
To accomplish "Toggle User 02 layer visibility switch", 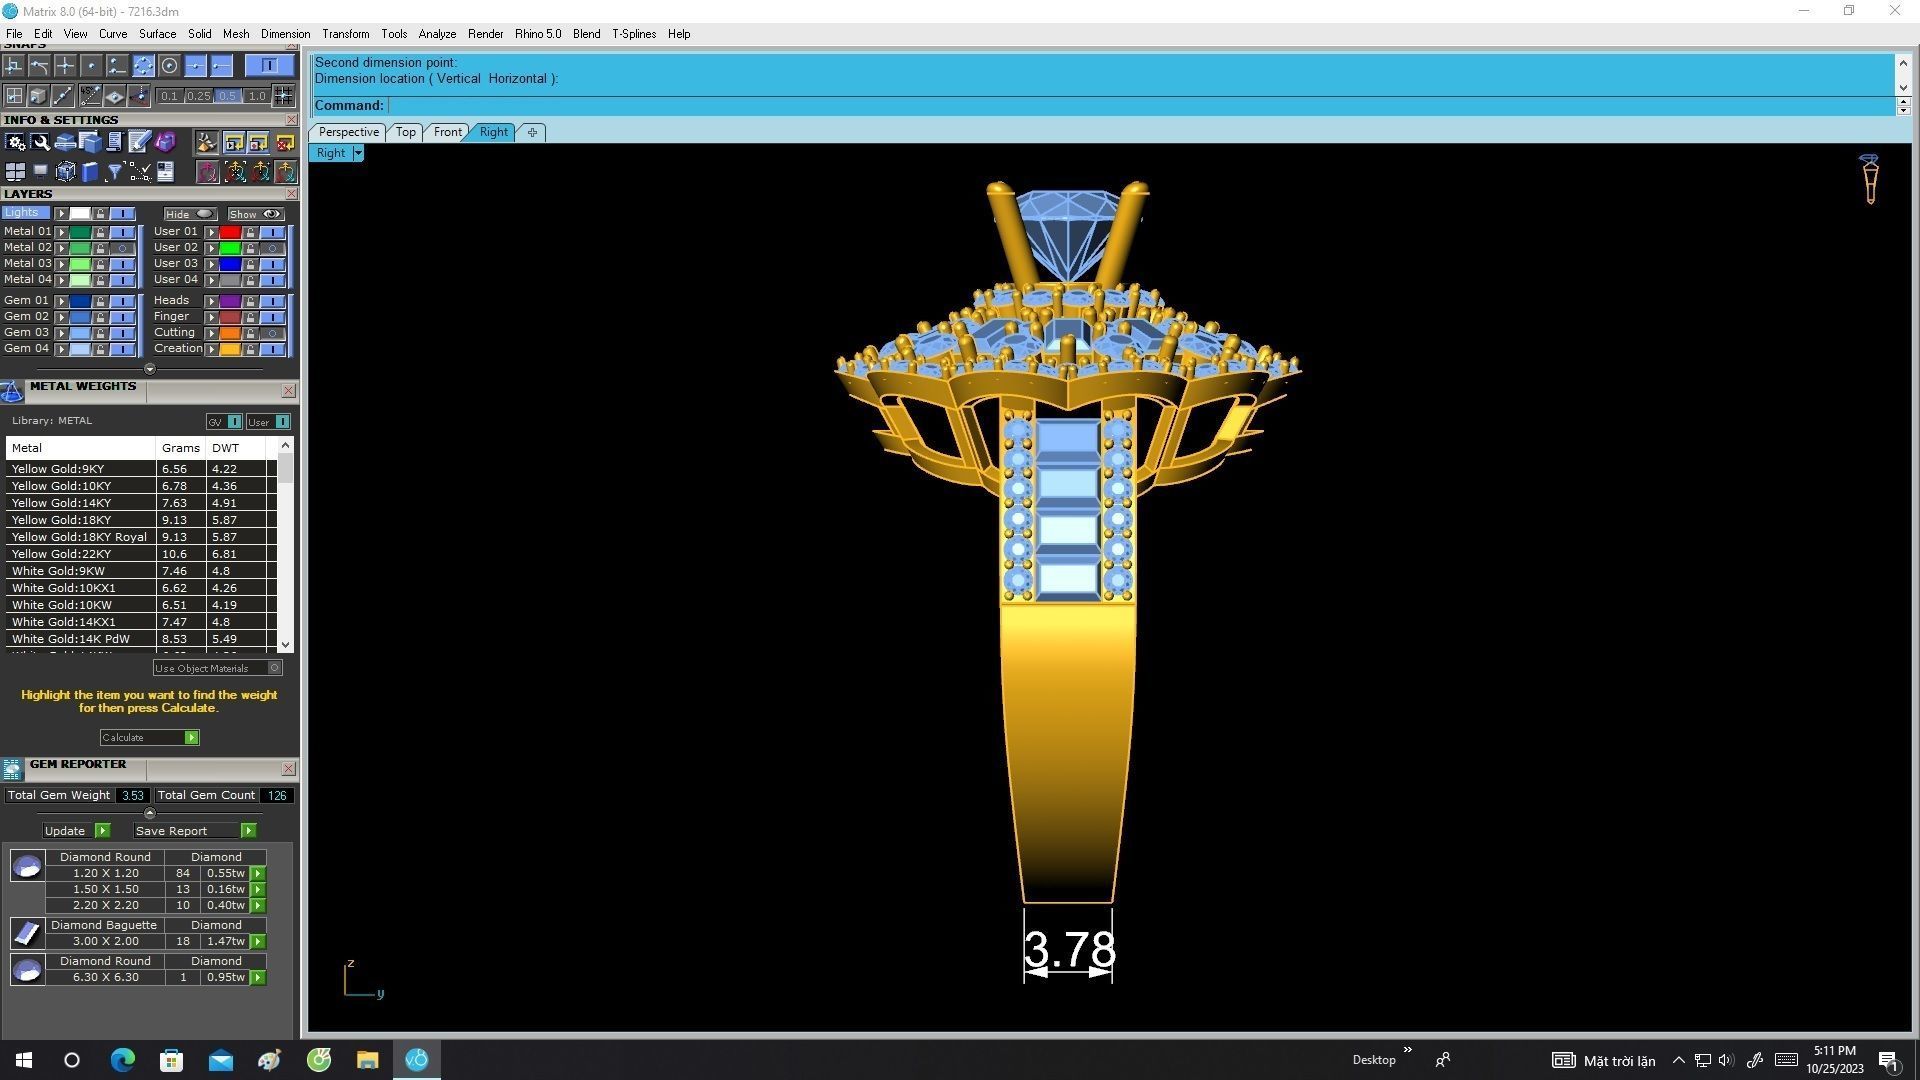I will click(271, 248).
